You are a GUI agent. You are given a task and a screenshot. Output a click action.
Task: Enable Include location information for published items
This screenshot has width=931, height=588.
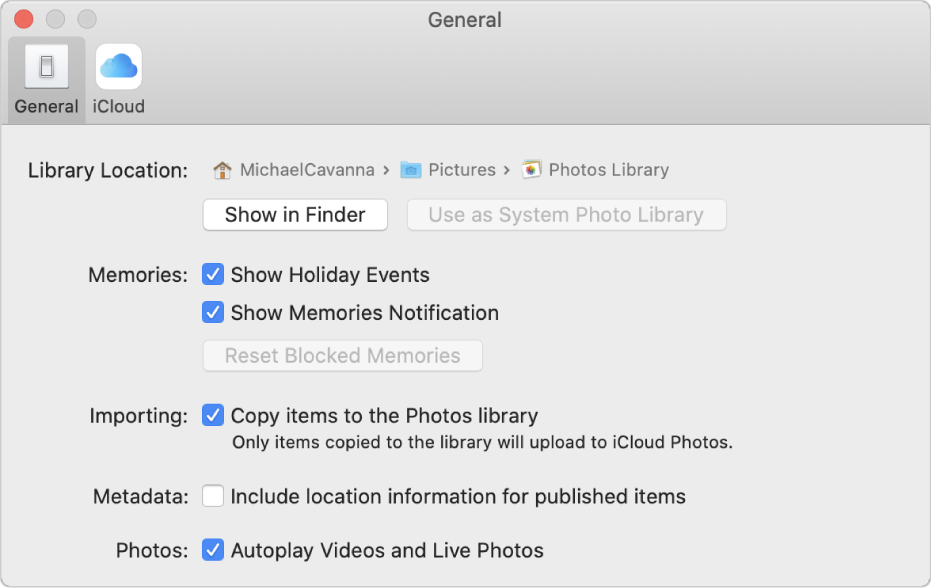212,496
